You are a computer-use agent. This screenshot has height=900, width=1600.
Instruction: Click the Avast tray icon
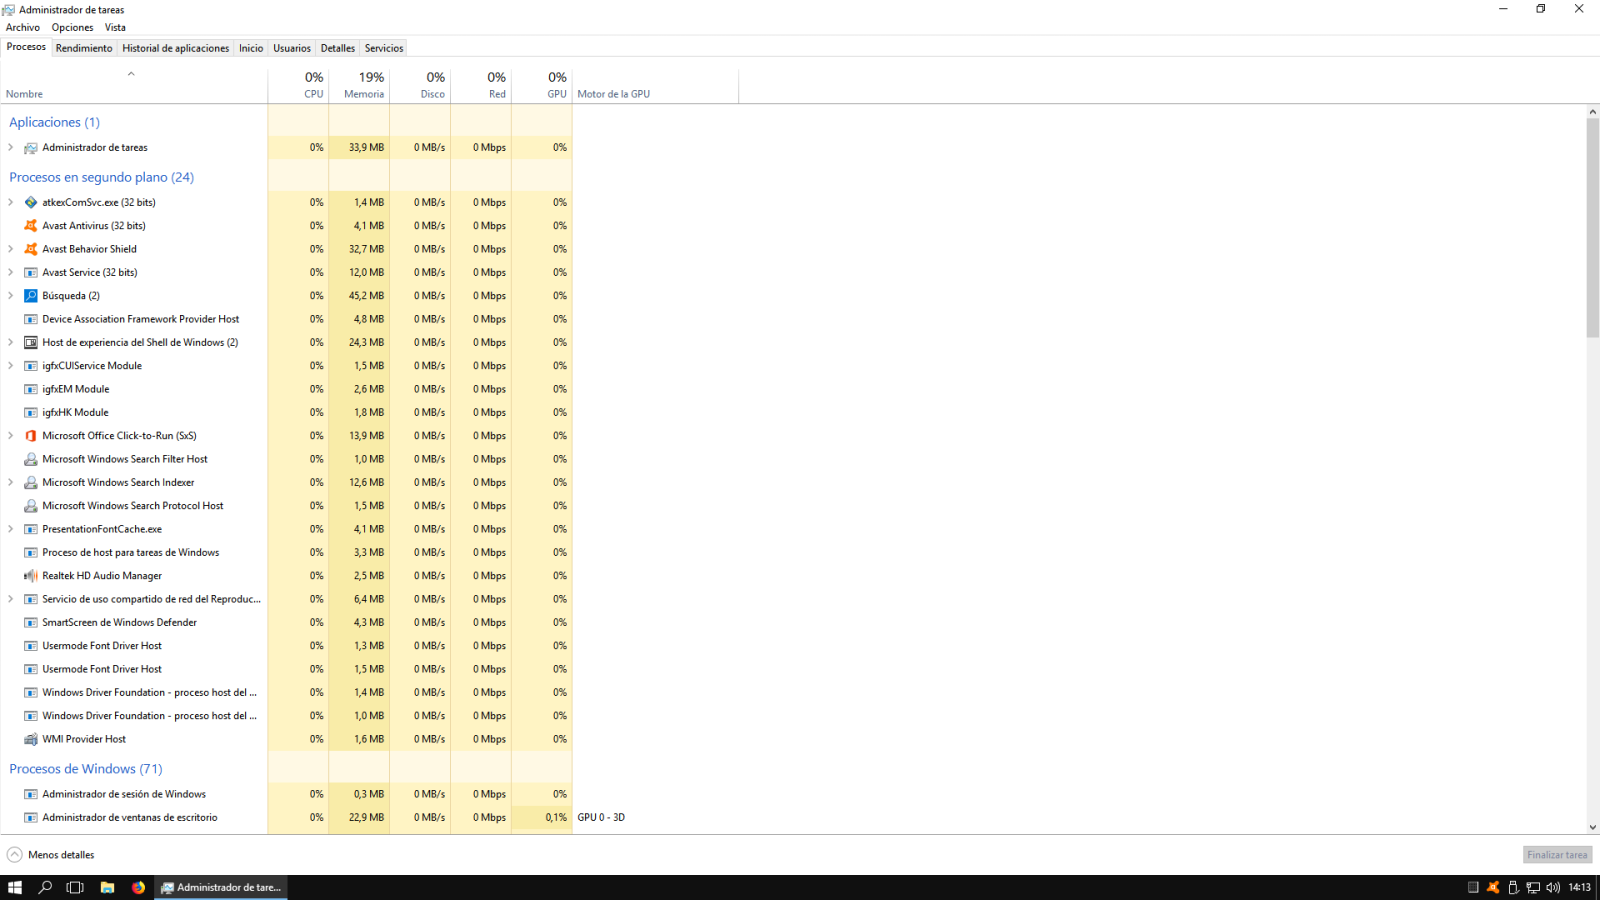(1493, 887)
